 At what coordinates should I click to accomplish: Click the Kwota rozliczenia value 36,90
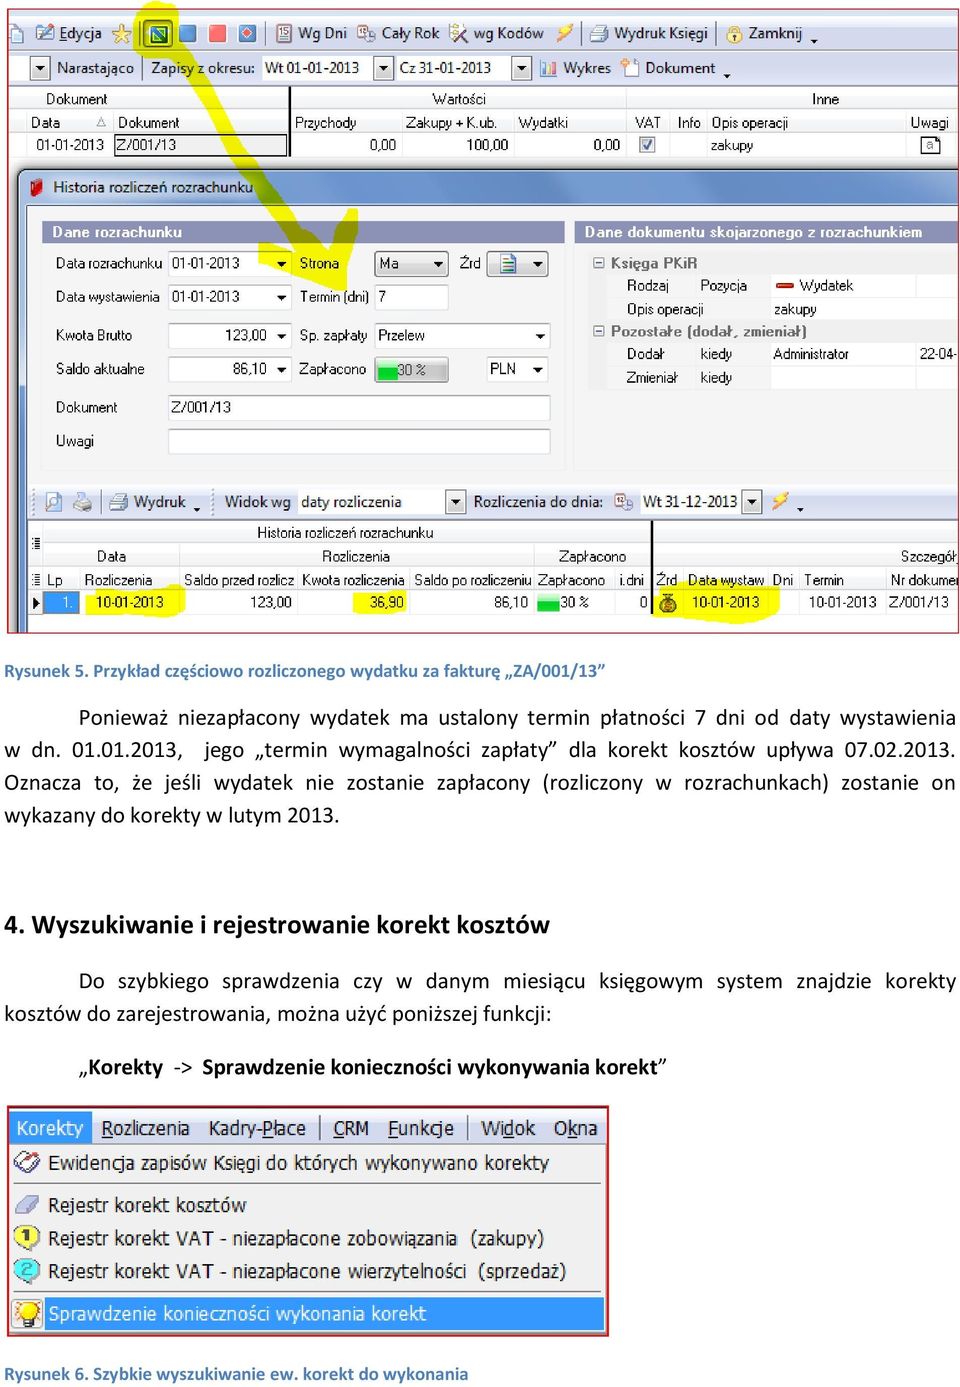click(x=386, y=602)
